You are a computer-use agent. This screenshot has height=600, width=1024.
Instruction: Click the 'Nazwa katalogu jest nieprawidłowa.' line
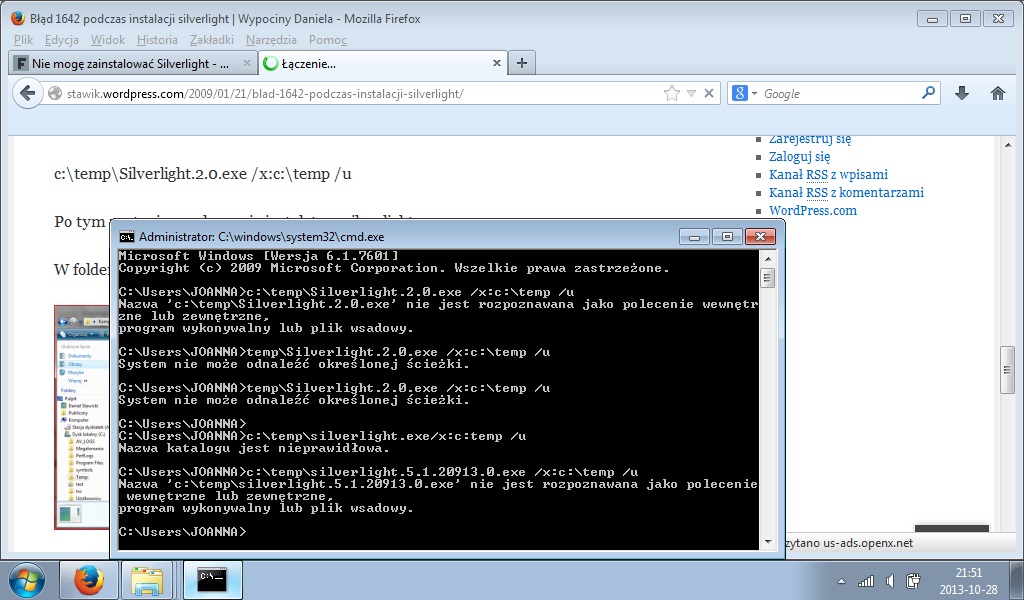coord(254,449)
